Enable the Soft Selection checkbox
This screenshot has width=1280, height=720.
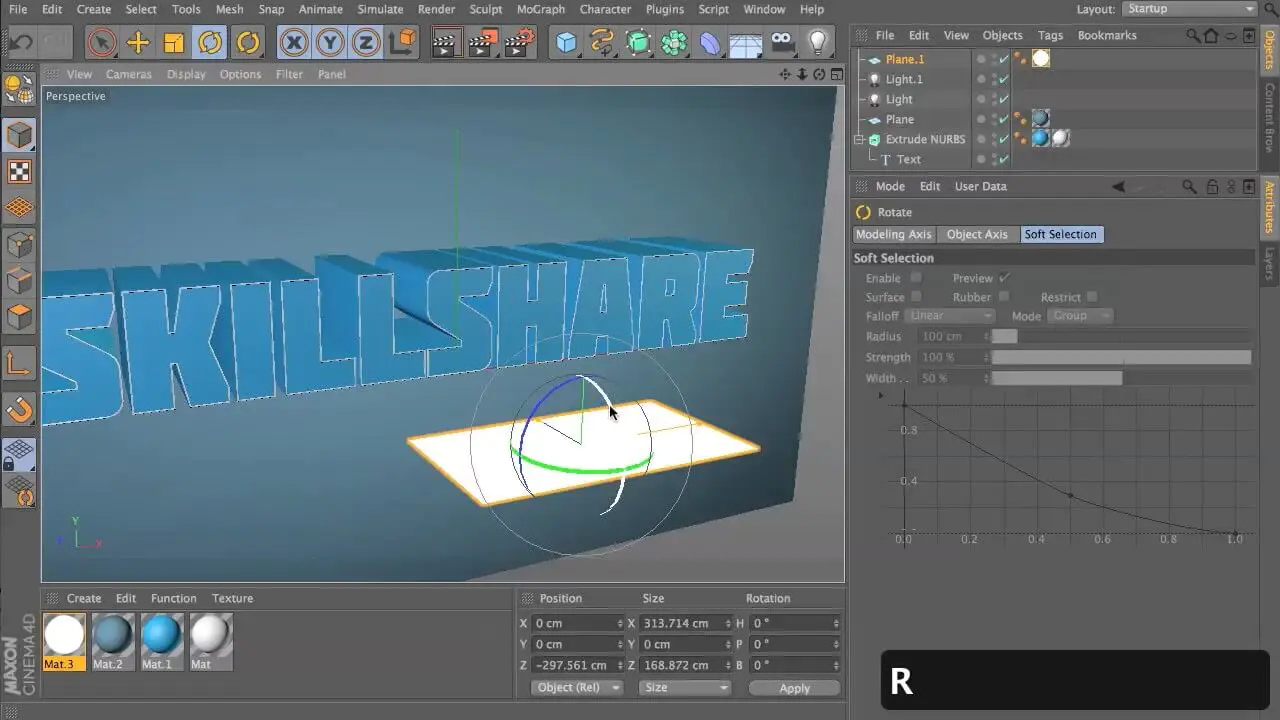tap(916, 278)
